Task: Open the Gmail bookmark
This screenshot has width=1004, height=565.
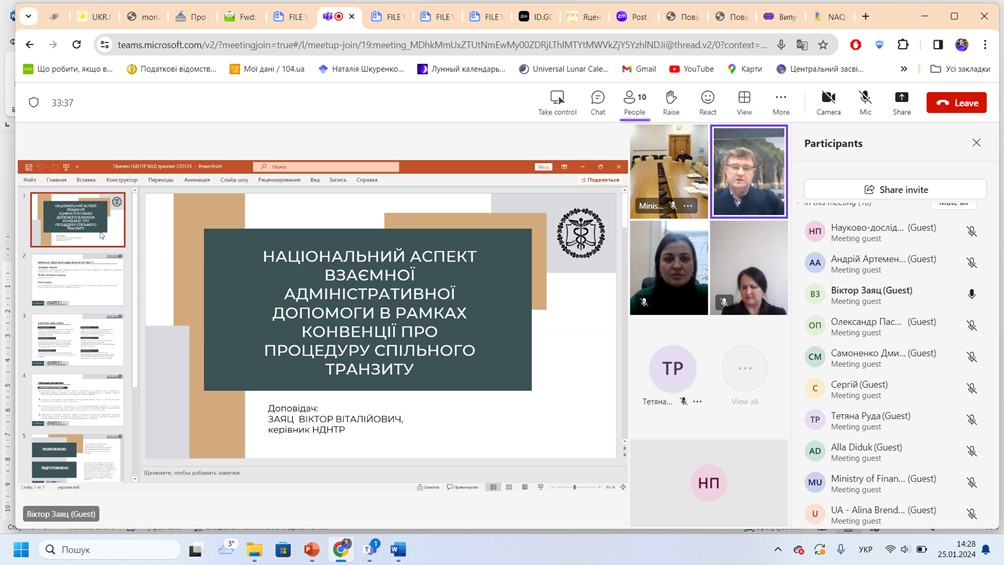Action: pyautogui.click(x=639, y=69)
